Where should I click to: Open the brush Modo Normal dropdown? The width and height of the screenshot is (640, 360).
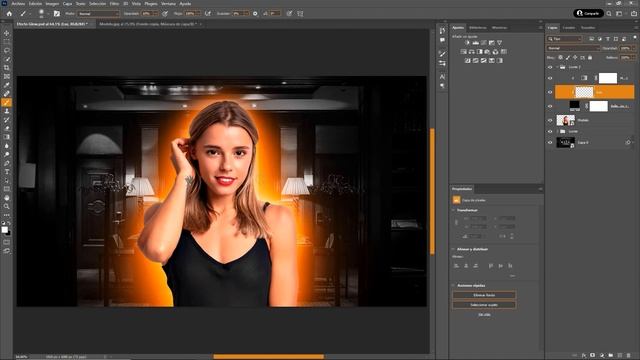98,13
